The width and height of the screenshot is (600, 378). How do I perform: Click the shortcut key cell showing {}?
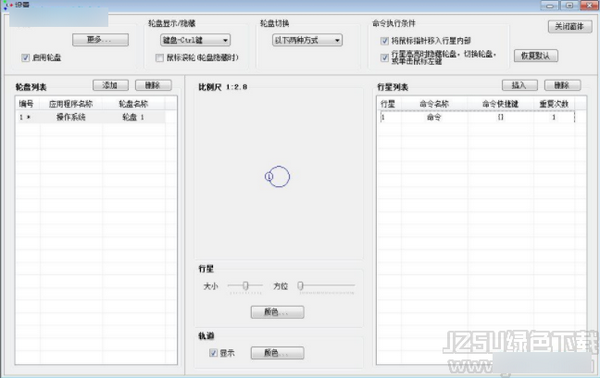[500, 117]
